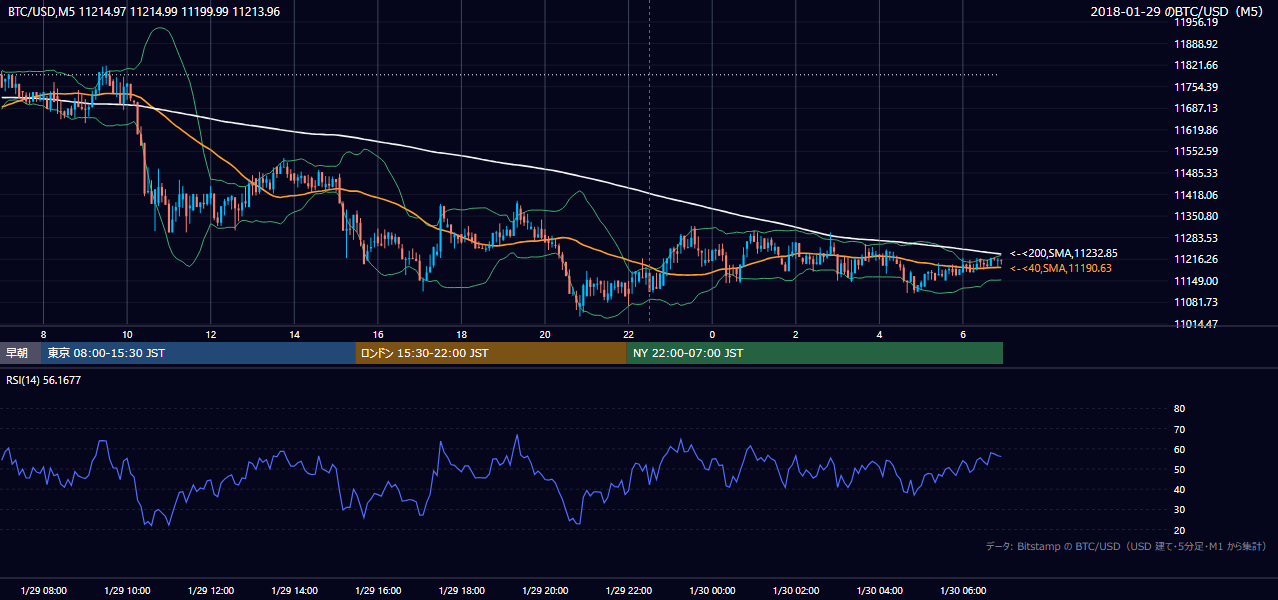Click the RSI(14) 56.1677 indicator label
The image size is (1278, 600).
pos(44,380)
